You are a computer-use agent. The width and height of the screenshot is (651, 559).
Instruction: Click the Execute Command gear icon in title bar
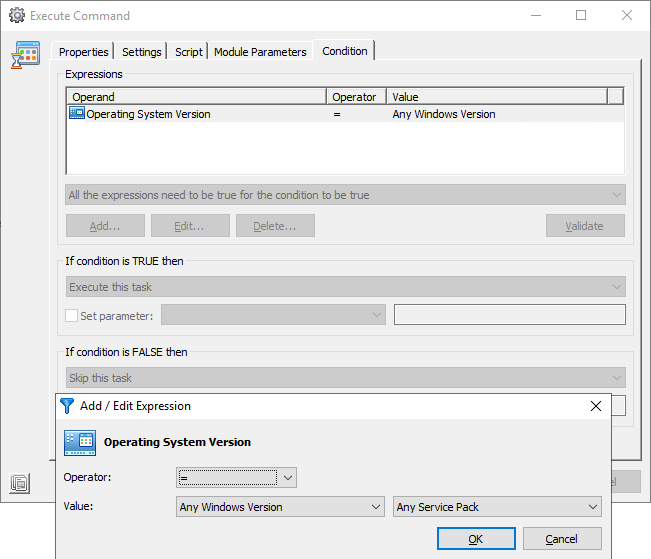point(16,16)
